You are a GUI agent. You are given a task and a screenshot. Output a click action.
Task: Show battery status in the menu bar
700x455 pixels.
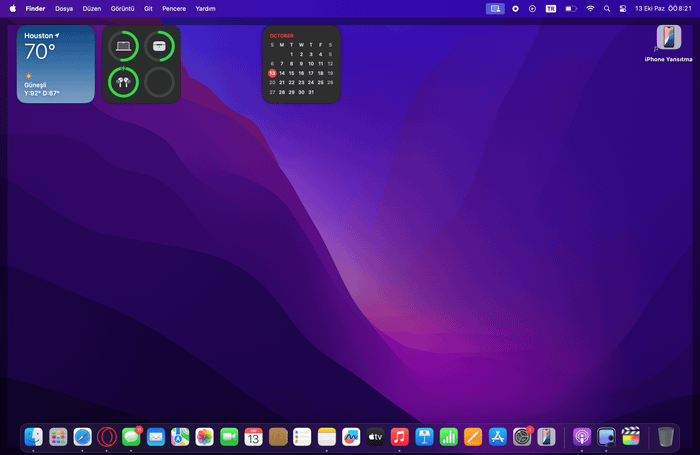(x=571, y=8)
